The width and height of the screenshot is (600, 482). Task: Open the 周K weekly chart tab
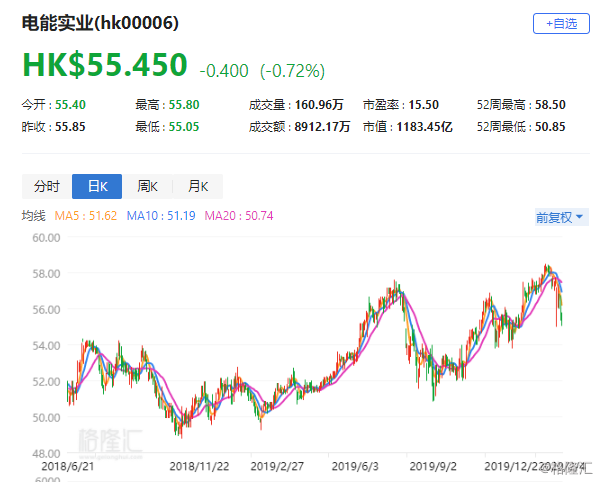pos(147,186)
